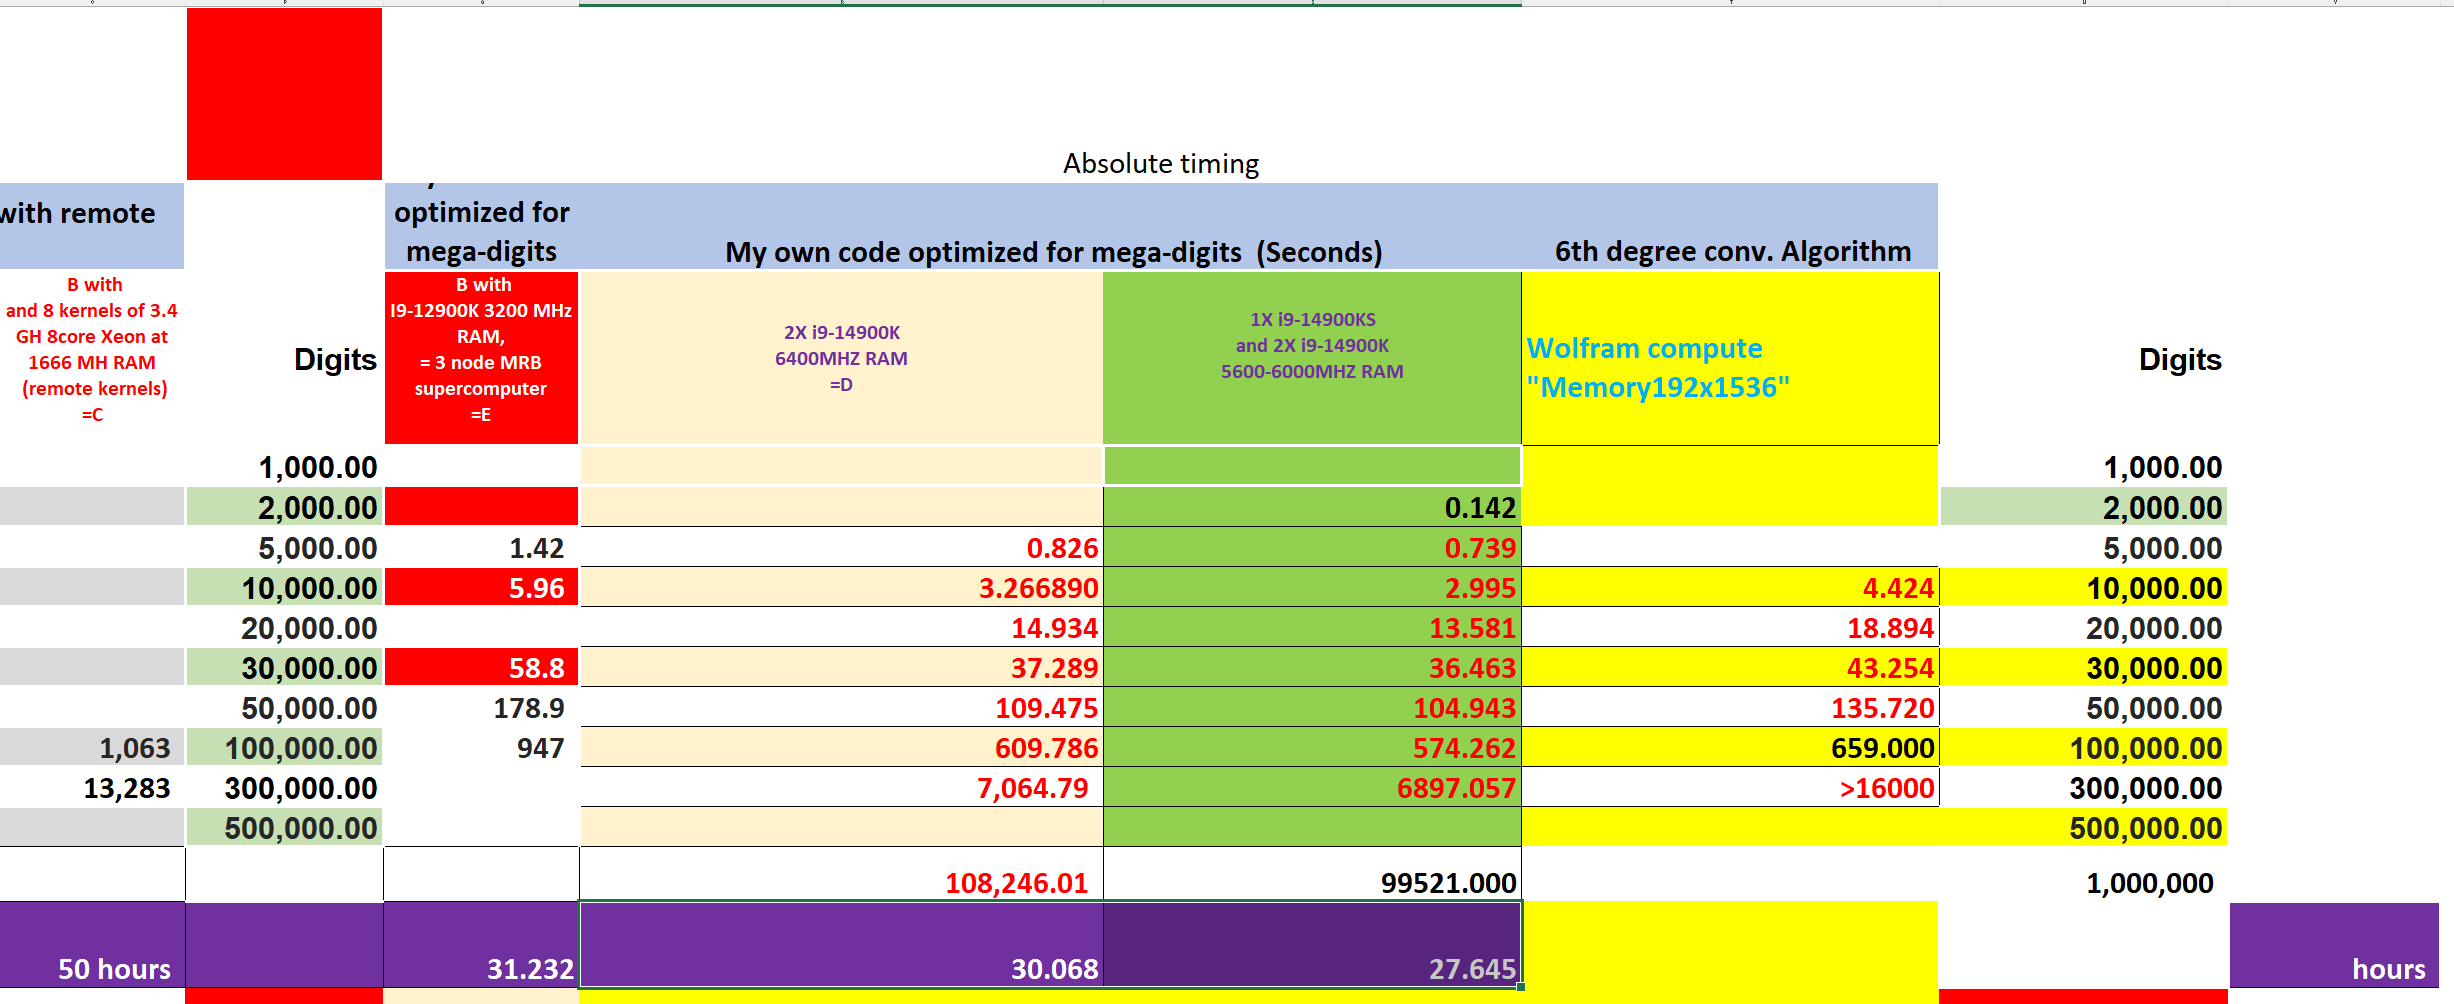Click the cell showing 31.232
The width and height of the screenshot is (2454, 1004).
tap(481, 945)
